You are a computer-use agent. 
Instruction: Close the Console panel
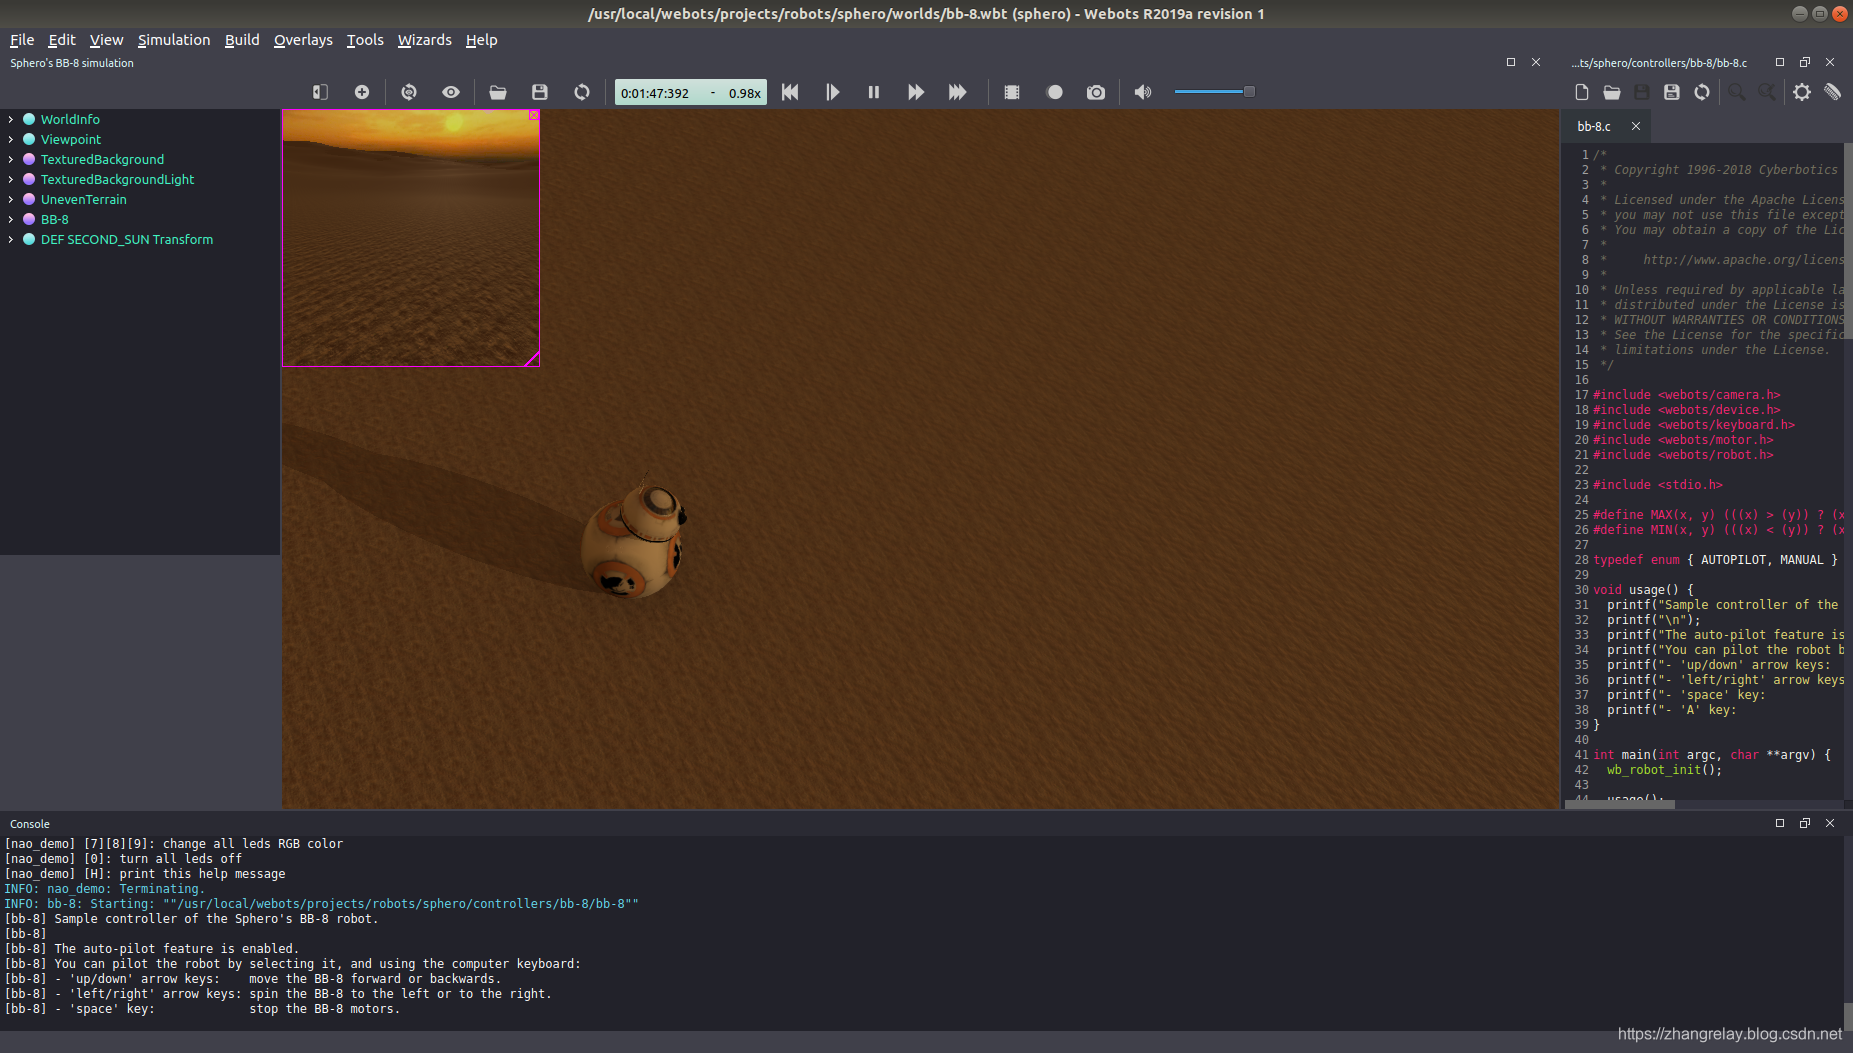pyautogui.click(x=1830, y=823)
